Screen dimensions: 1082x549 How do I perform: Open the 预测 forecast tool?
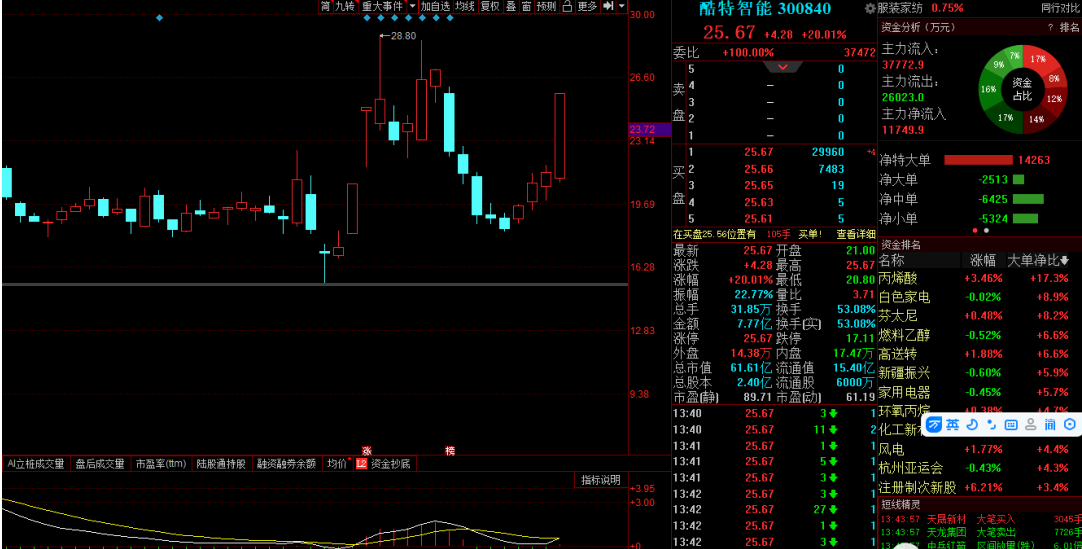(x=546, y=6)
